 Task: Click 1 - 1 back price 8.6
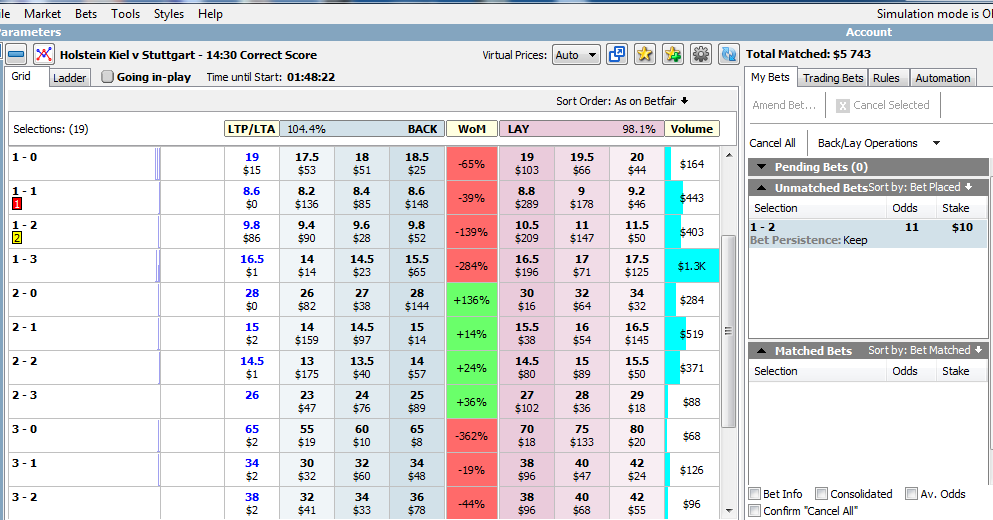click(417, 198)
